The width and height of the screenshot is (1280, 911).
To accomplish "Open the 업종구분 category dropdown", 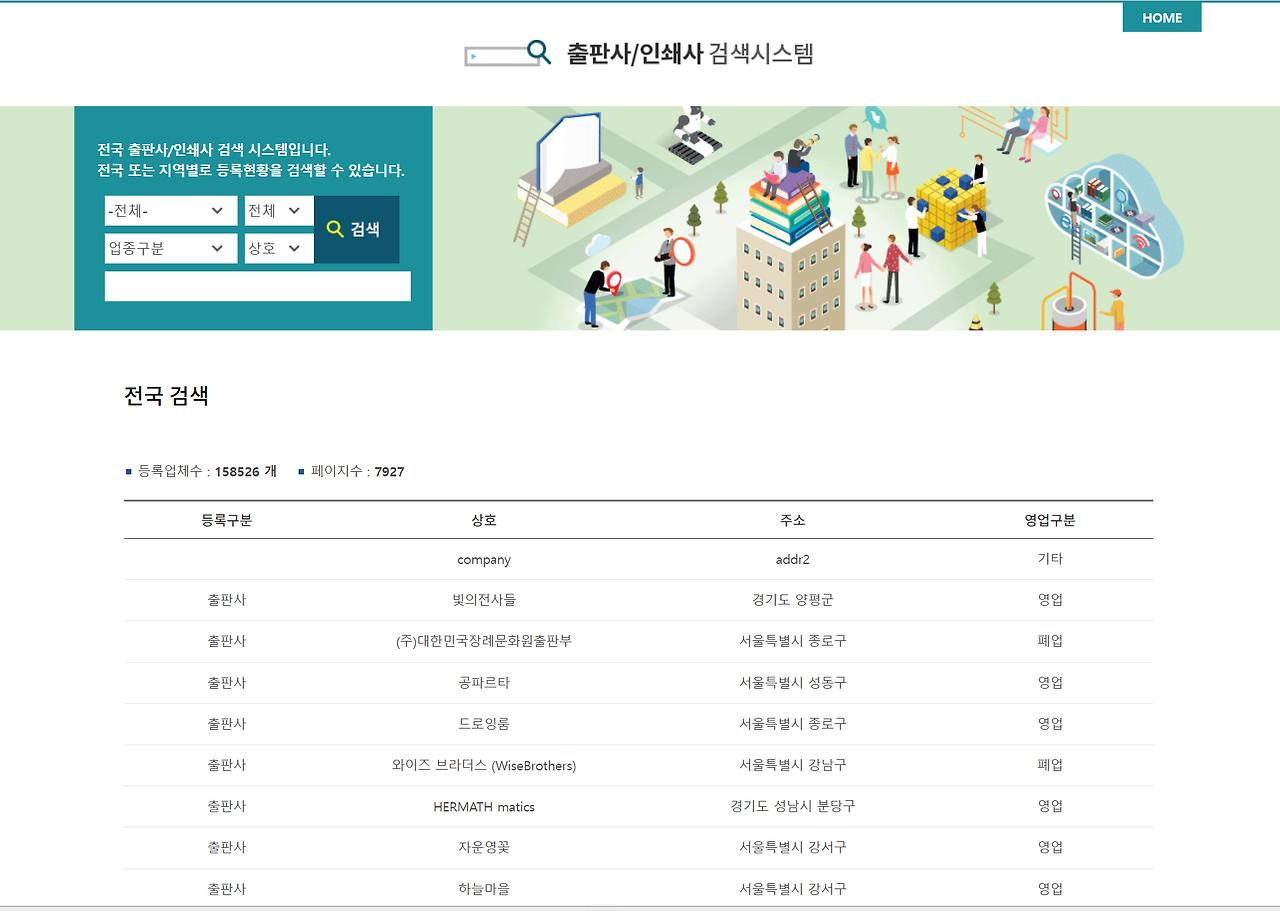I will [170, 248].
